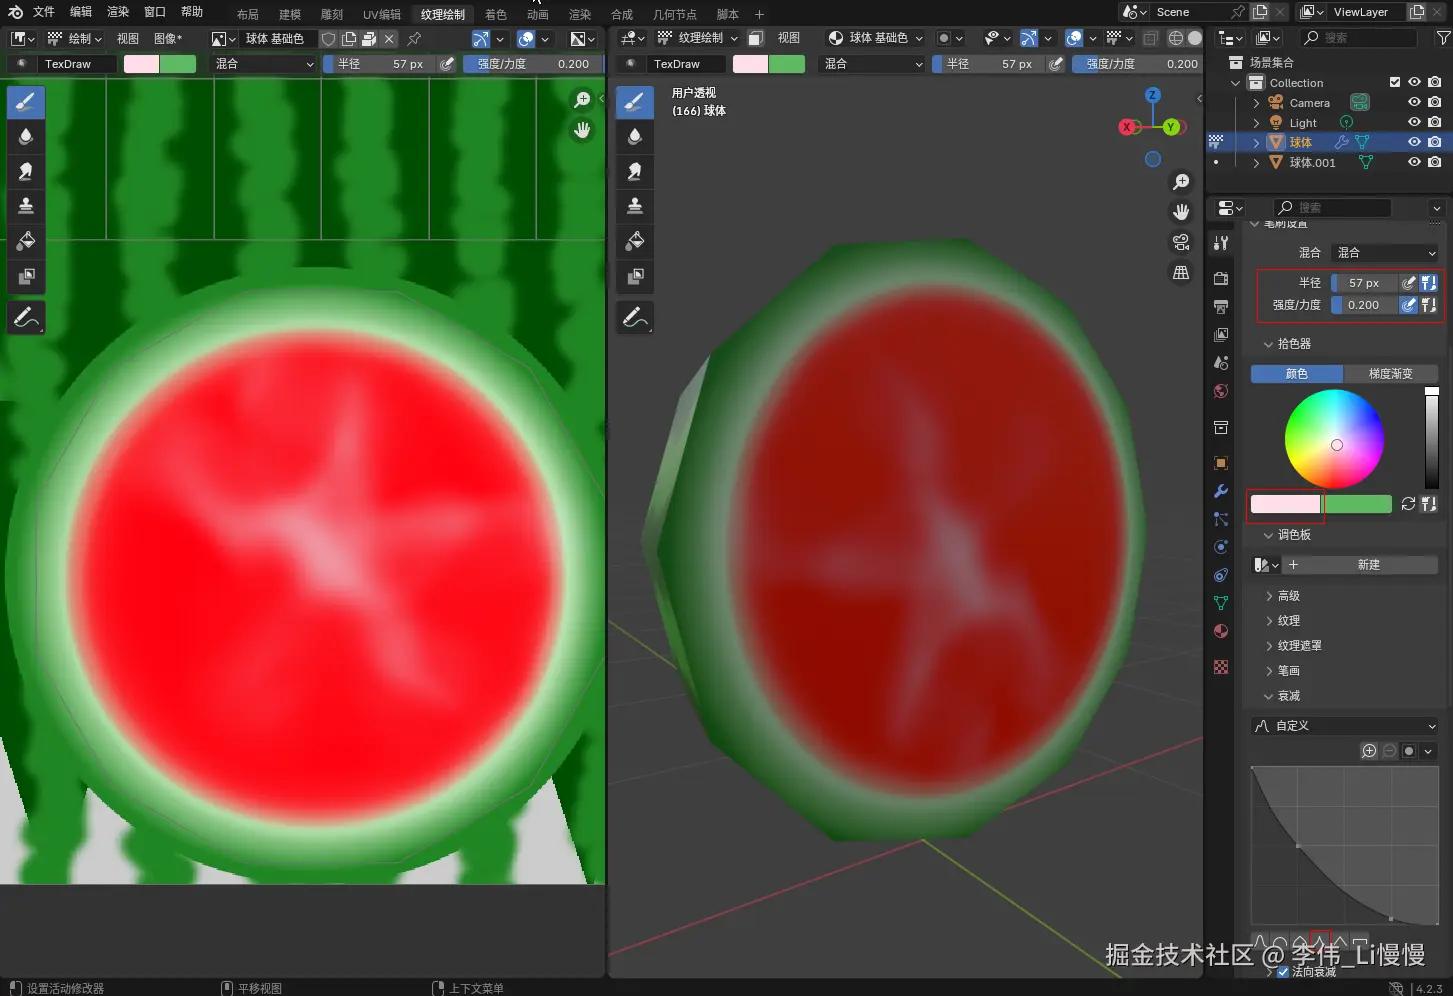The height and width of the screenshot is (996, 1453).
Task: Hide 球体 object via eye icon
Action: (x=1414, y=142)
